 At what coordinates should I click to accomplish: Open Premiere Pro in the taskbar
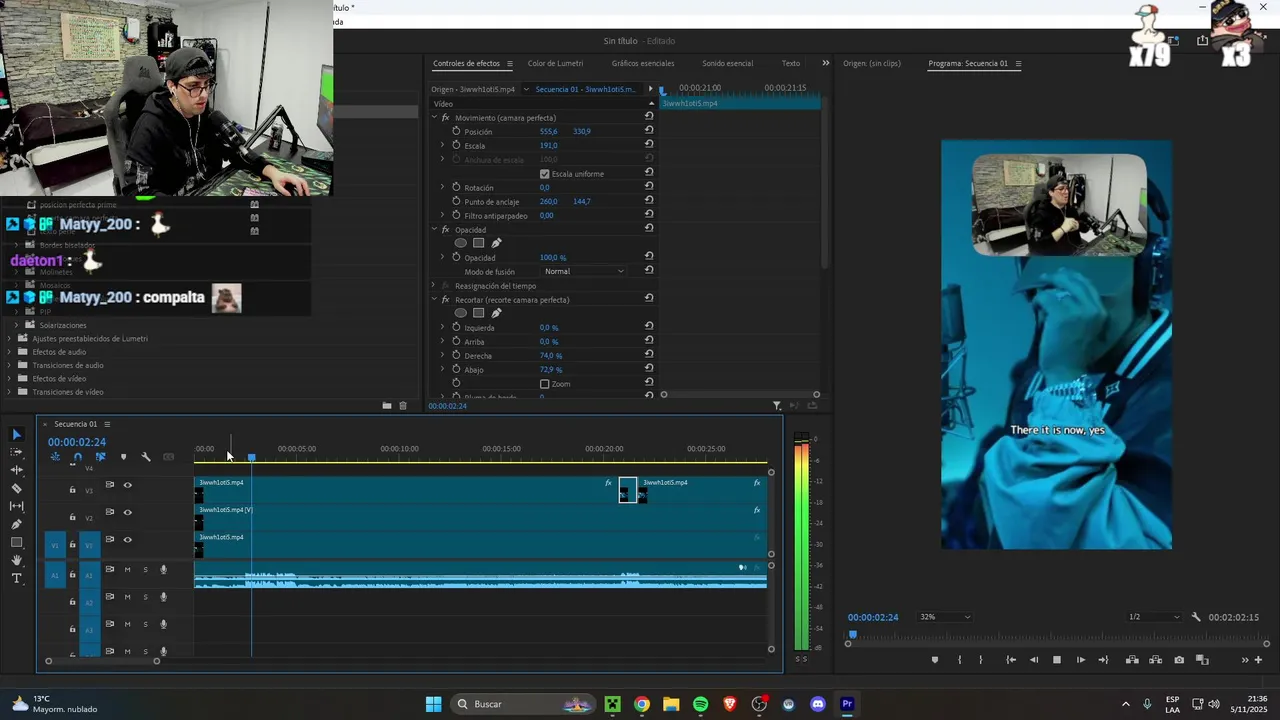click(x=847, y=704)
